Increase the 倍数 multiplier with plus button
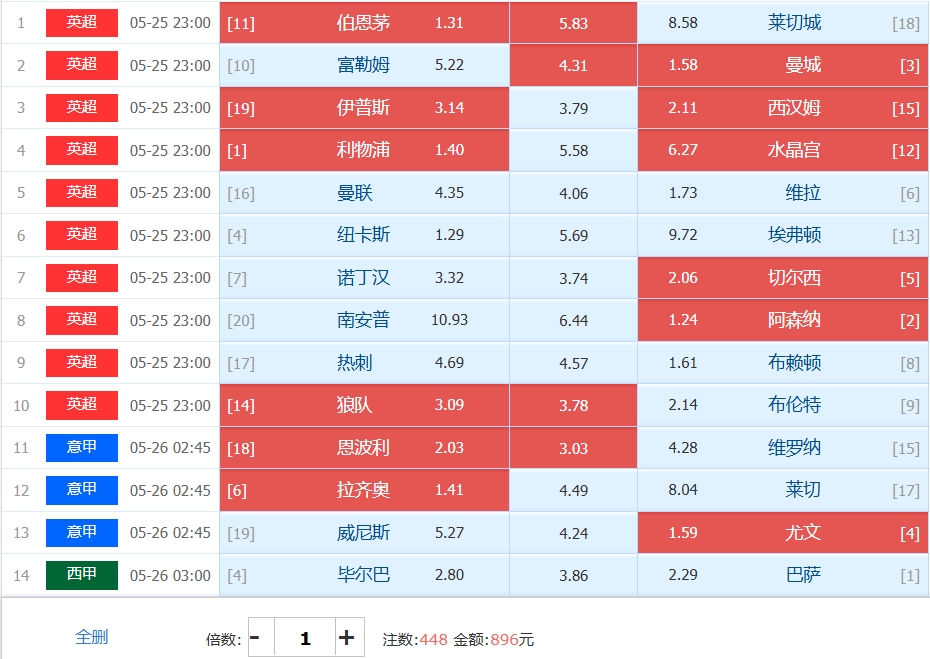Image resolution: width=930 pixels, height=659 pixels. point(349,638)
